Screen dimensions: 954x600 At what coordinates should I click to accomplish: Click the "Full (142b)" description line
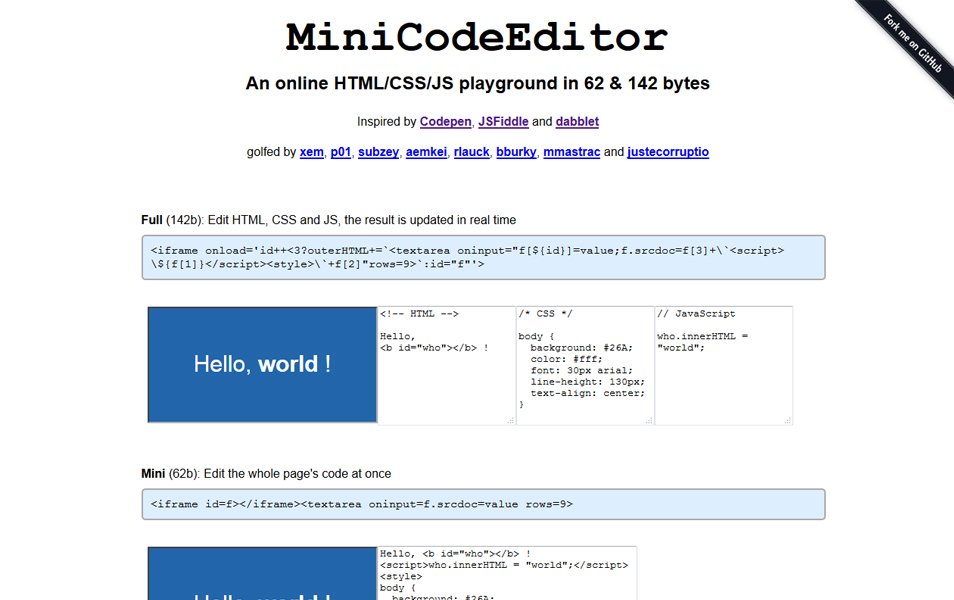point(329,220)
